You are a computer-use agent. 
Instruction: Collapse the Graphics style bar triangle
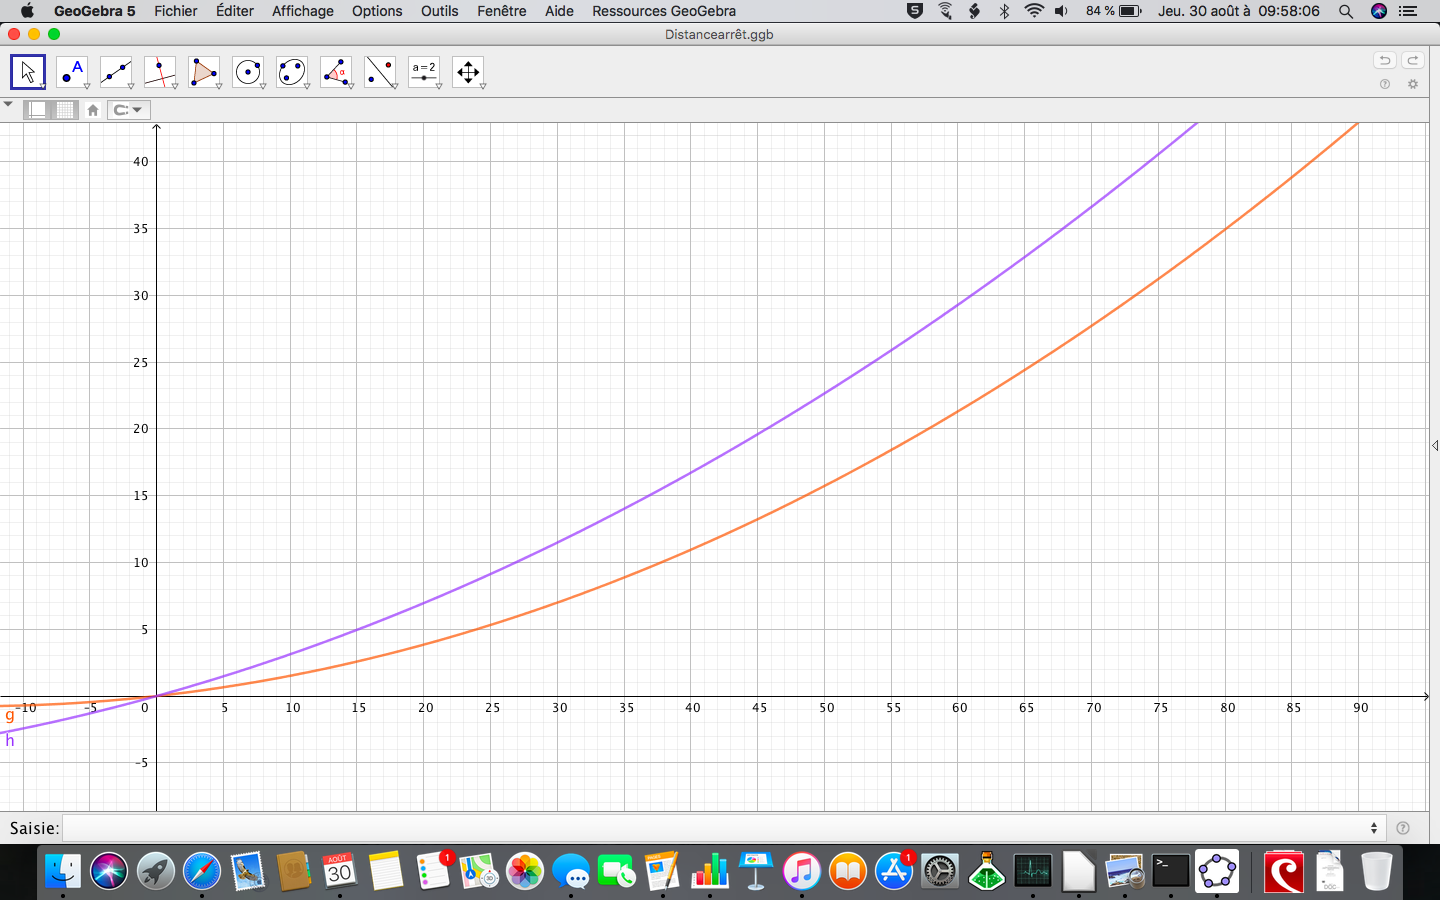[x=8, y=104]
